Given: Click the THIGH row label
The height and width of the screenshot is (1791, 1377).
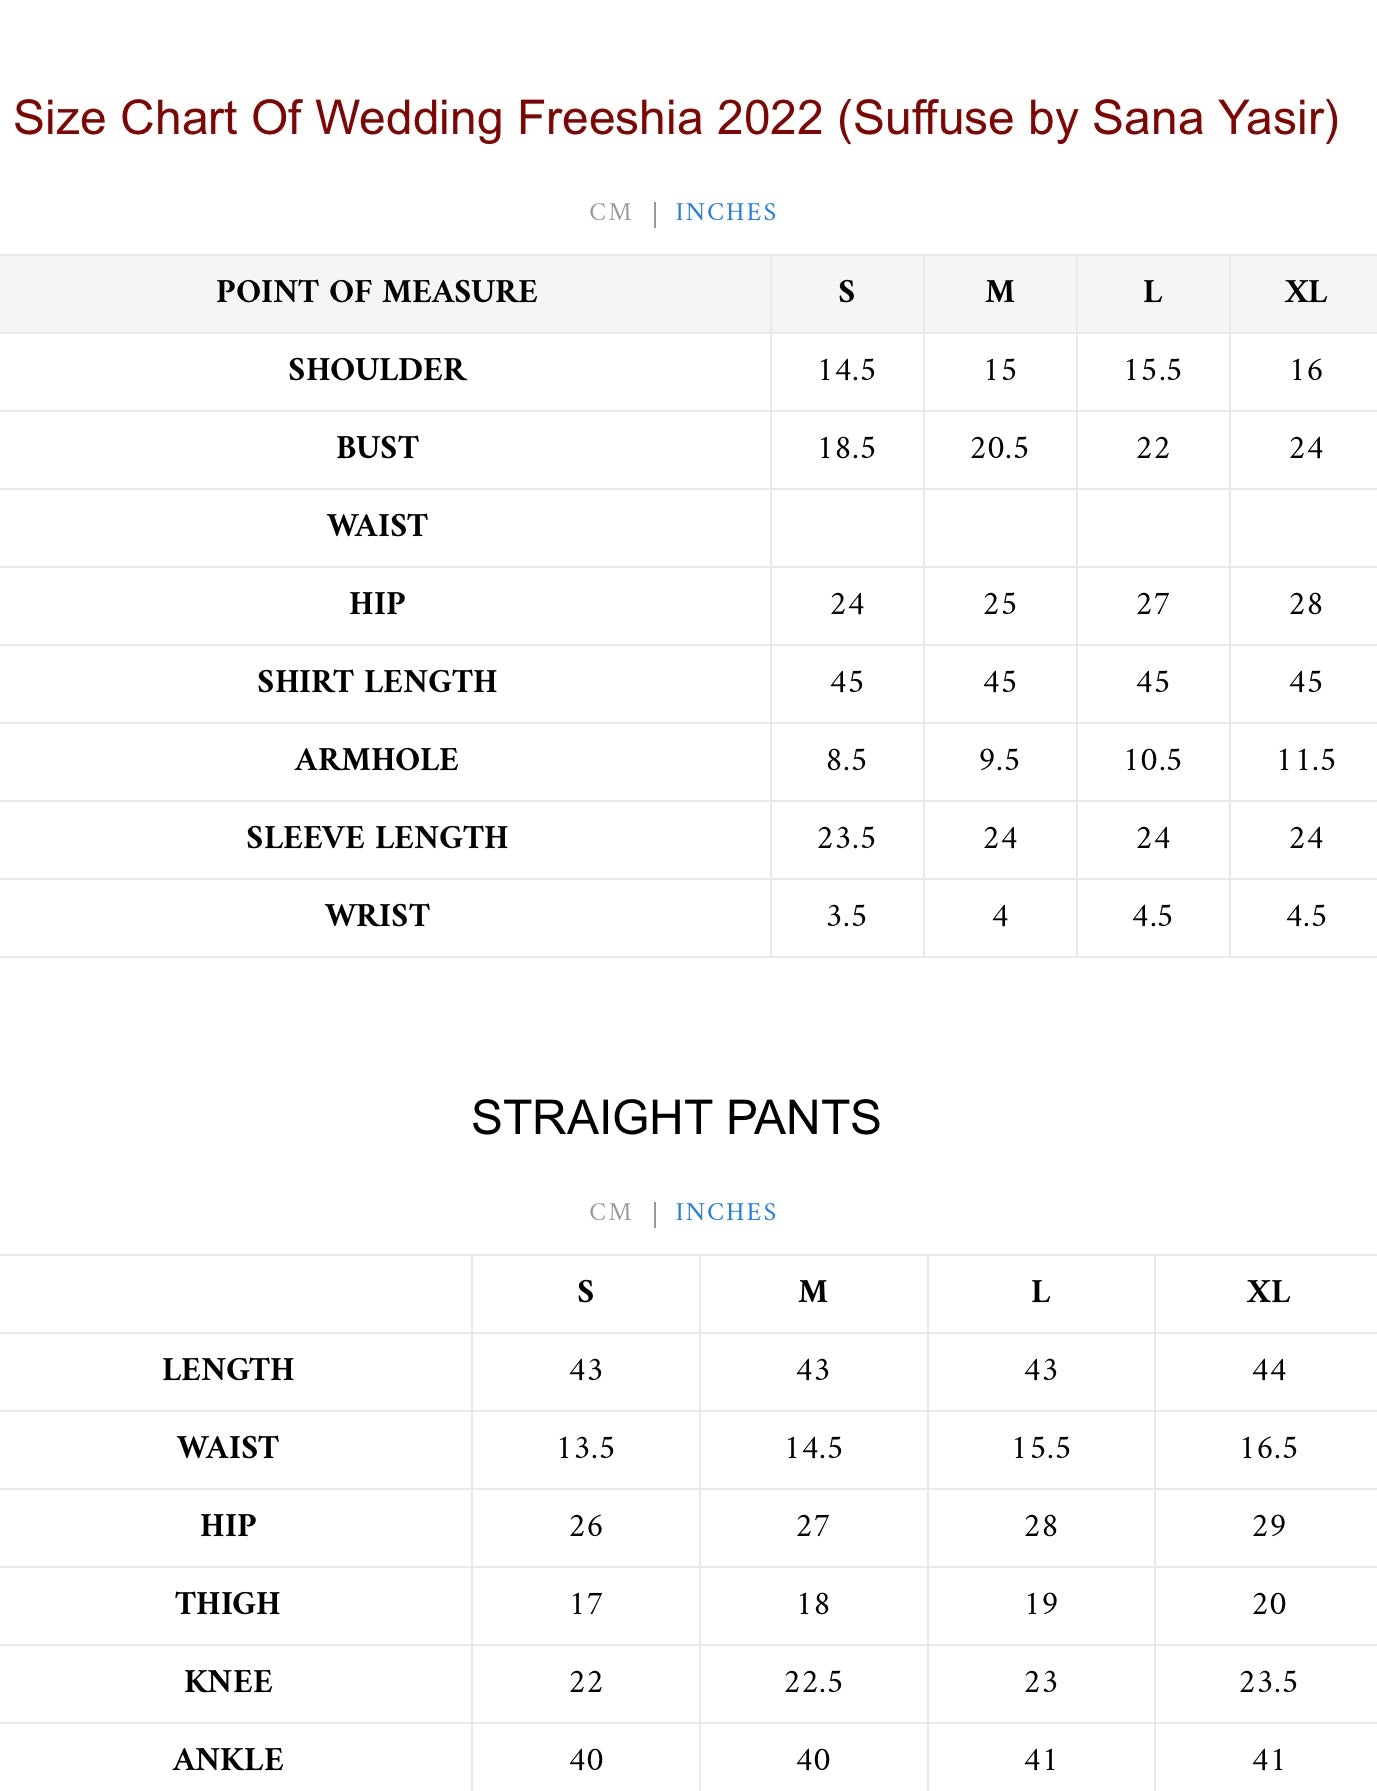Looking at the screenshot, I should pos(228,1604).
